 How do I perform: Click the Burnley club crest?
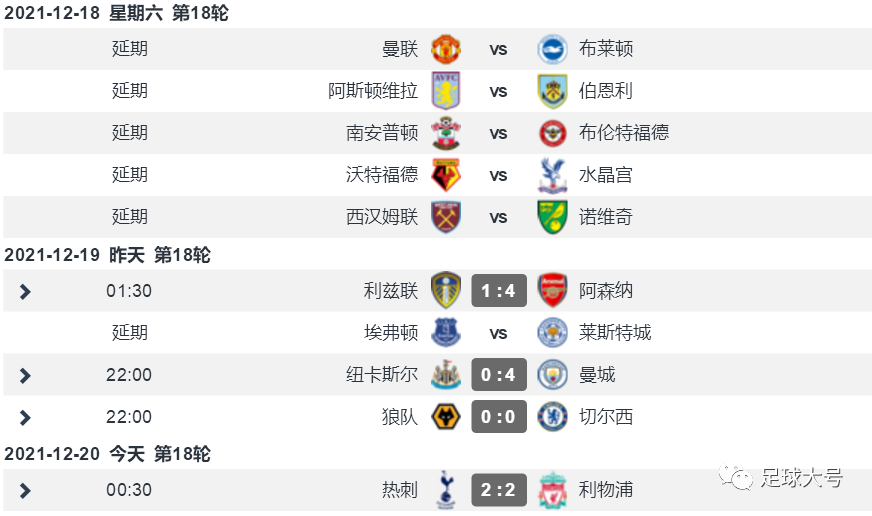553,91
